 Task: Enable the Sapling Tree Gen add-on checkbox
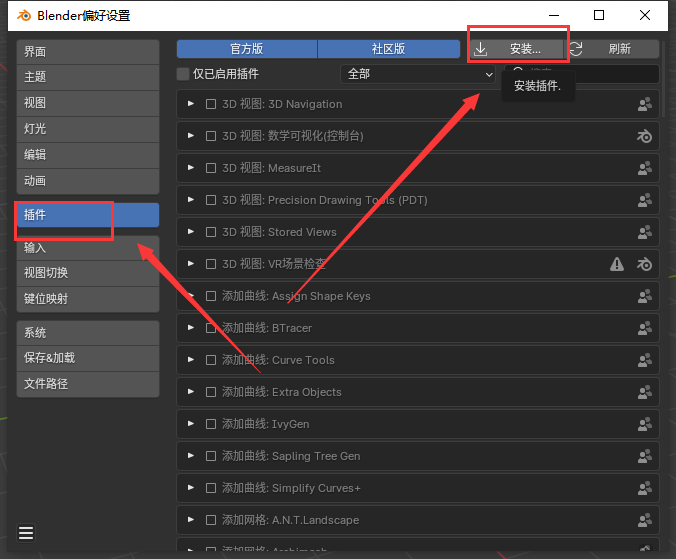tap(211, 456)
